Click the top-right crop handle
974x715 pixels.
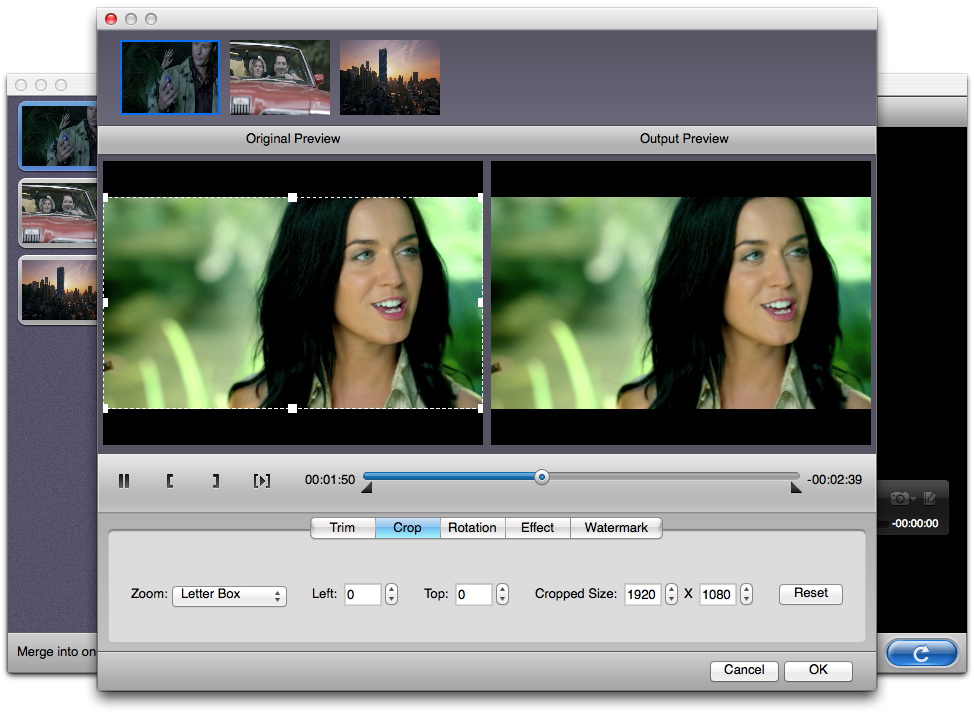[480, 198]
